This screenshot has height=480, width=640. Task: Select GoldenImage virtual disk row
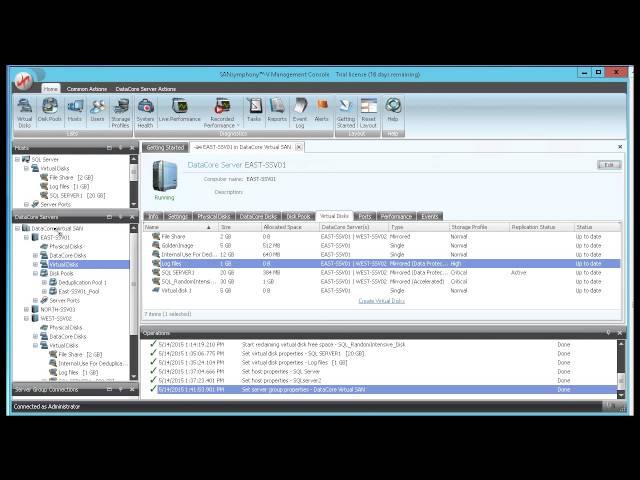pos(382,245)
